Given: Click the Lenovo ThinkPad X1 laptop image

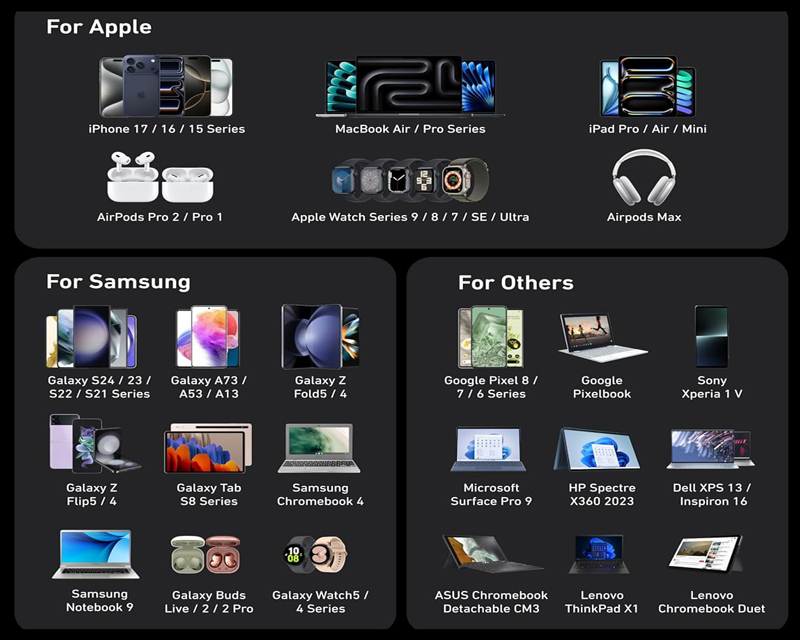Looking at the screenshot, I should 601,555.
